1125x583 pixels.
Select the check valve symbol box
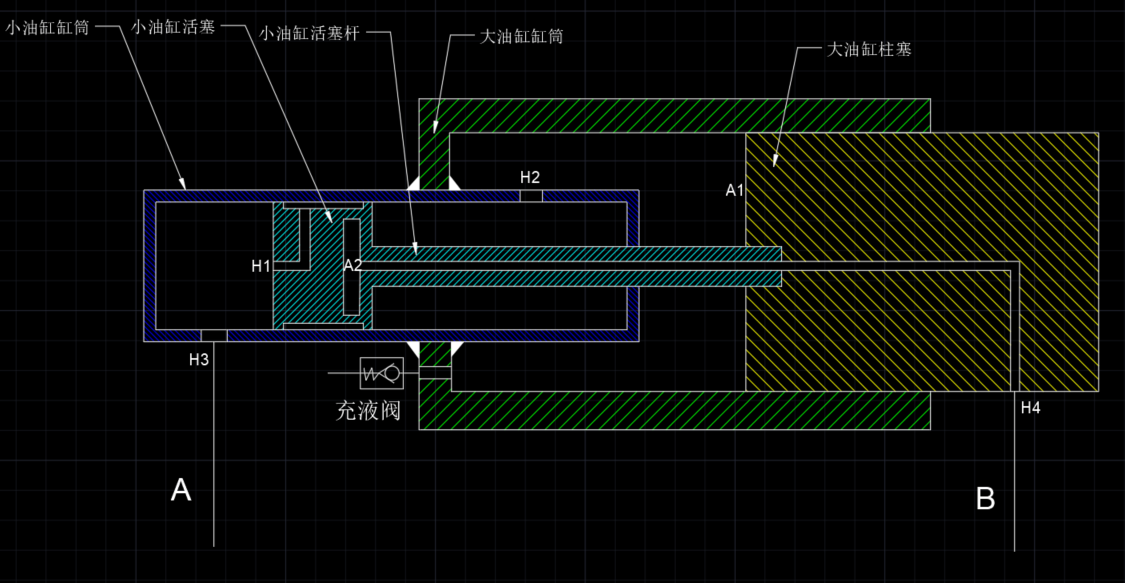tap(382, 373)
